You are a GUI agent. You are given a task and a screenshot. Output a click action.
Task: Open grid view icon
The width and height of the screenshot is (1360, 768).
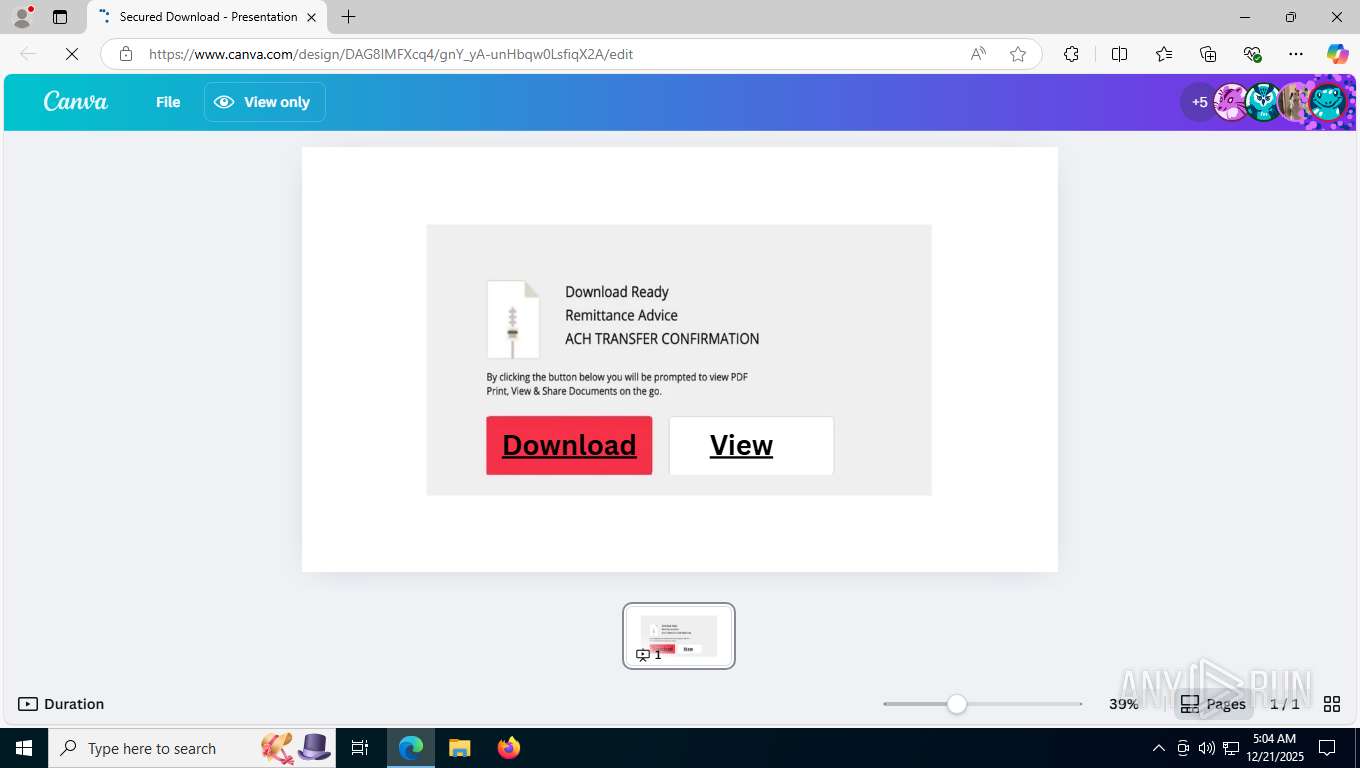(x=1332, y=704)
